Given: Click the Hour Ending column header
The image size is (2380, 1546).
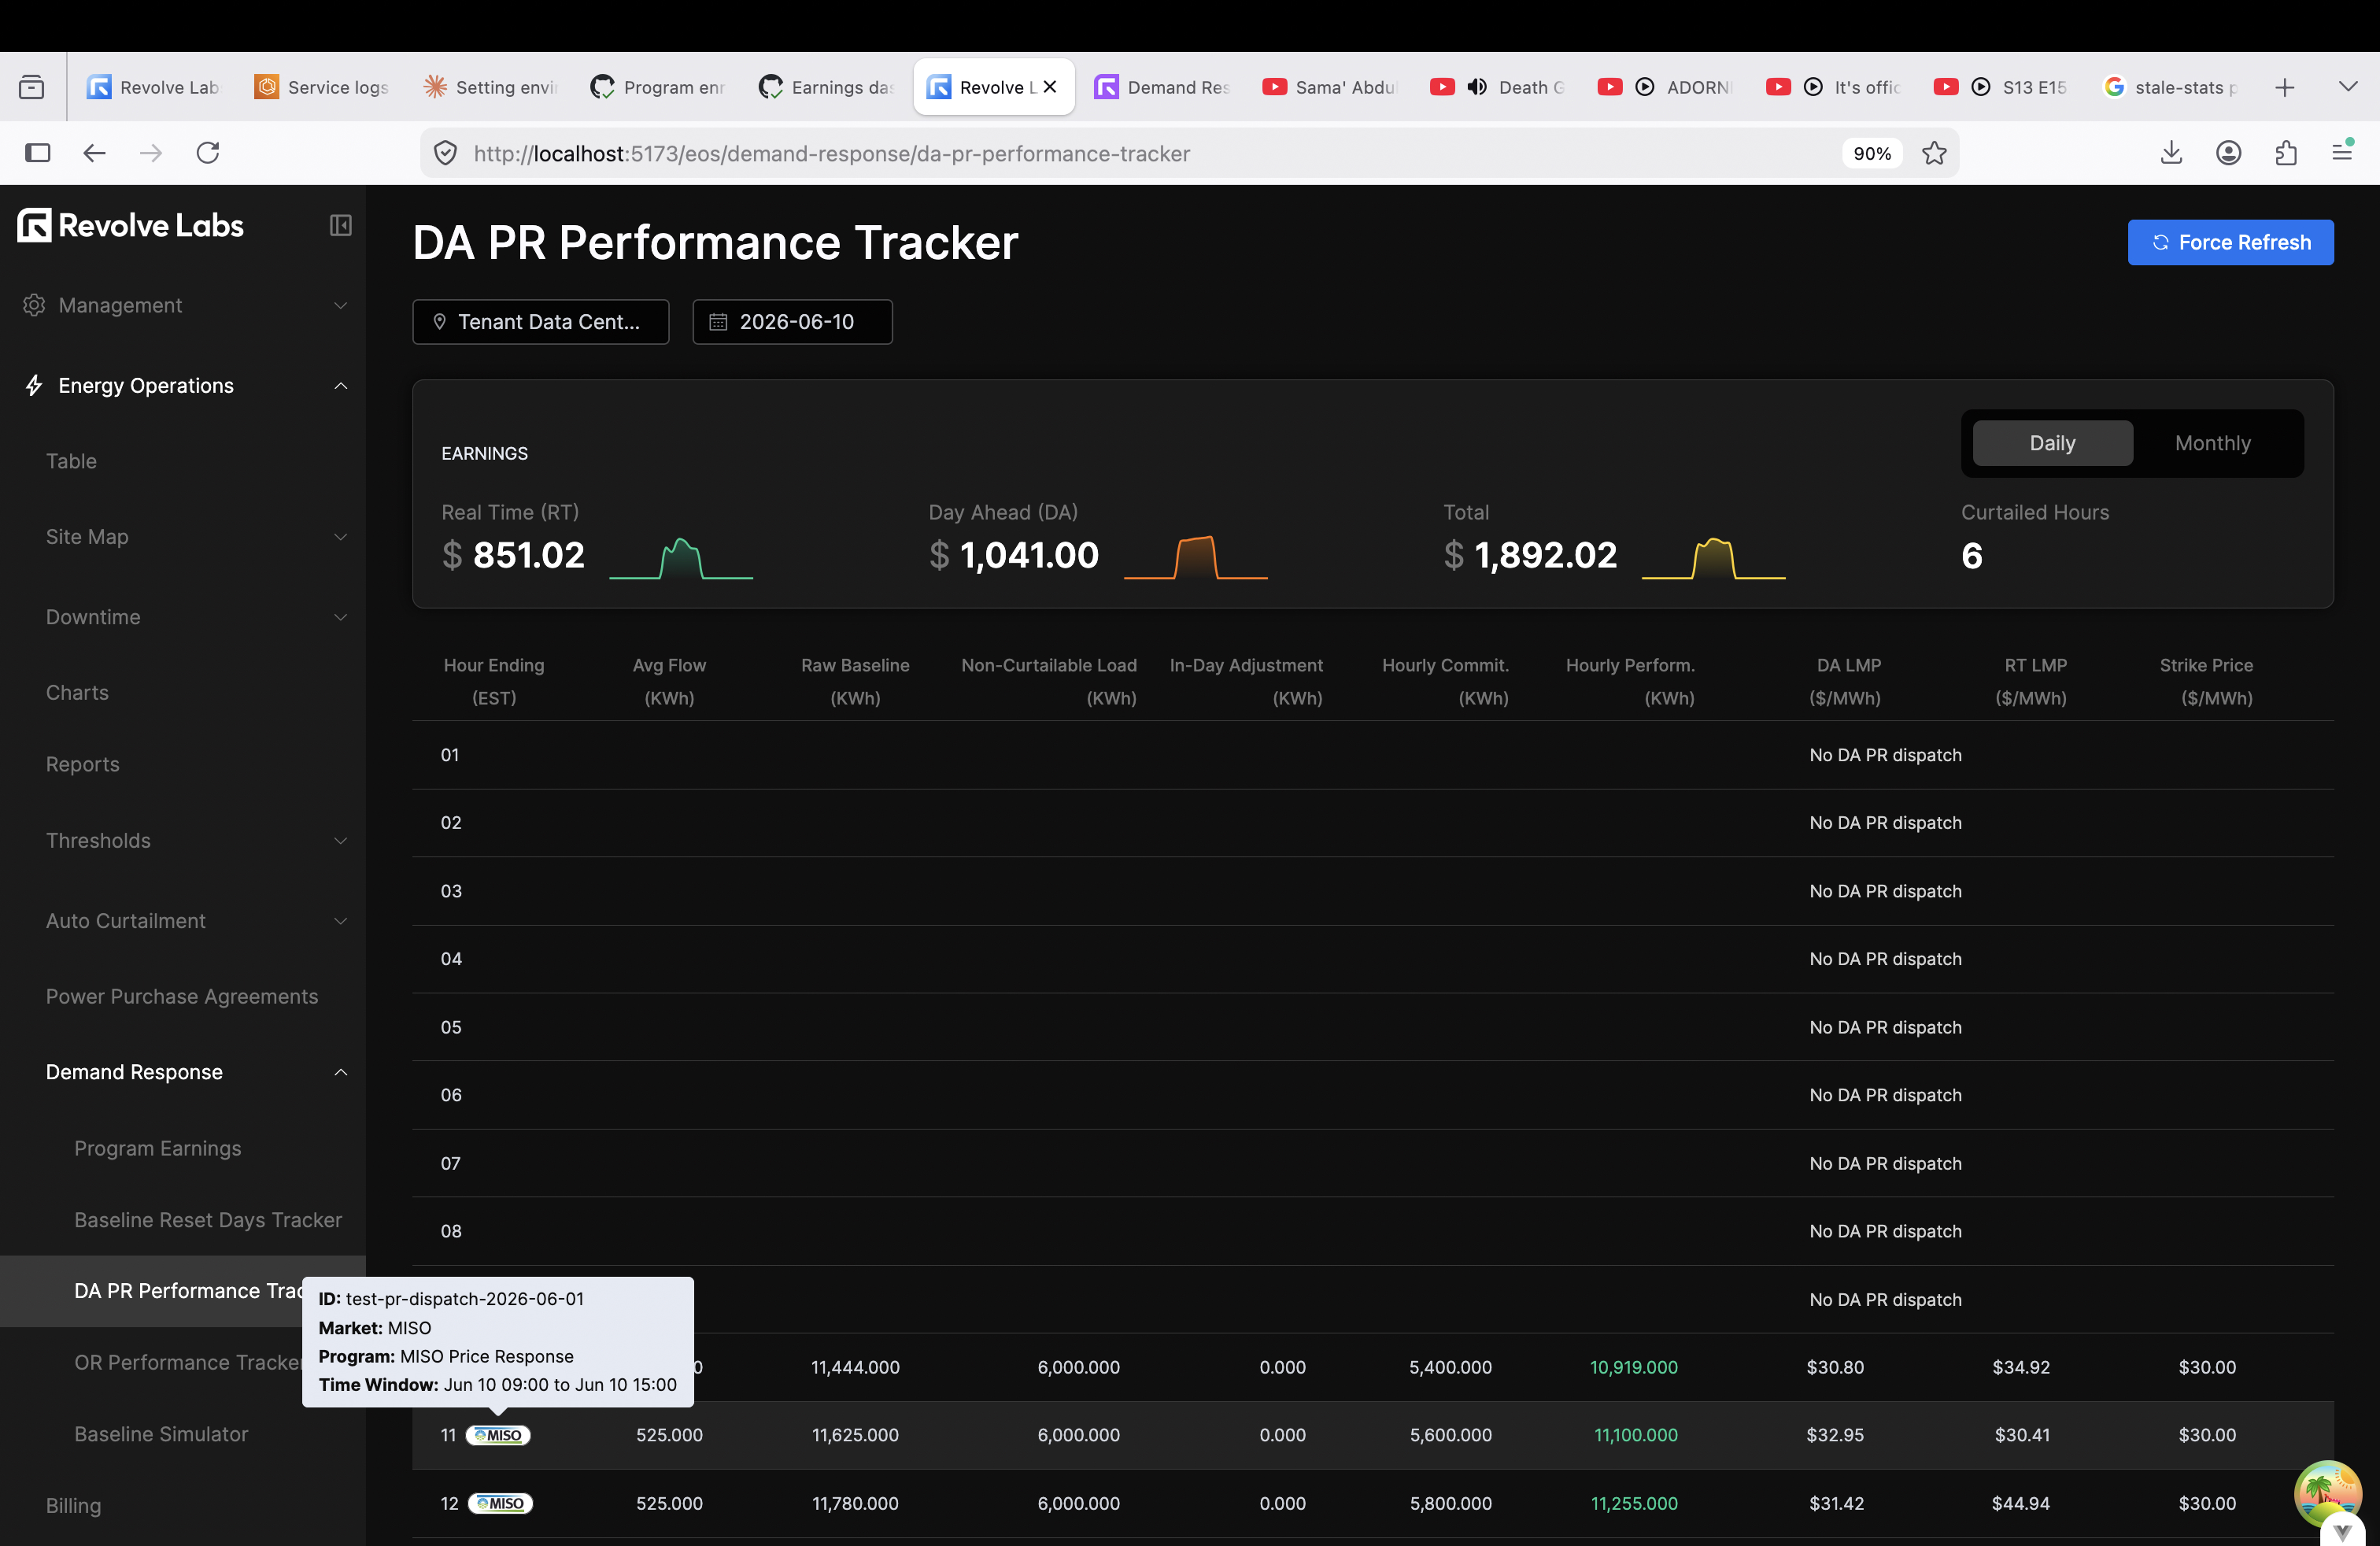Looking at the screenshot, I should click(x=494, y=681).
